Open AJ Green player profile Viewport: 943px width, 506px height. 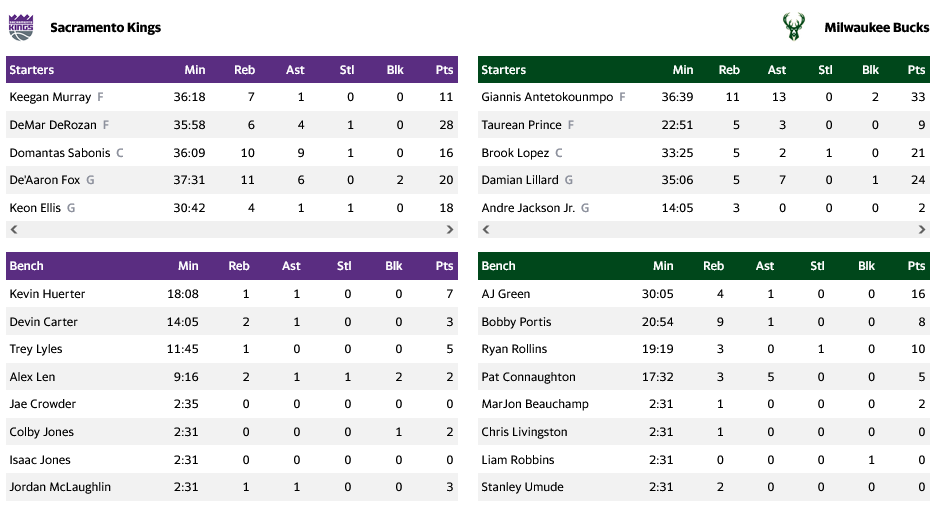point(506,294)
